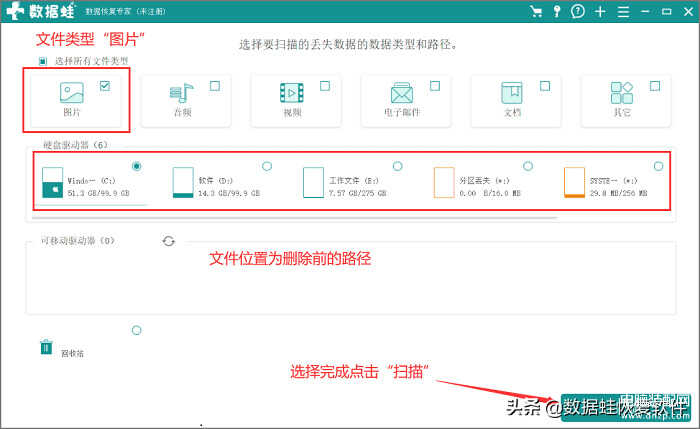Click the 图片 label text
The image size is (700, 429).
tap(71, 112)
